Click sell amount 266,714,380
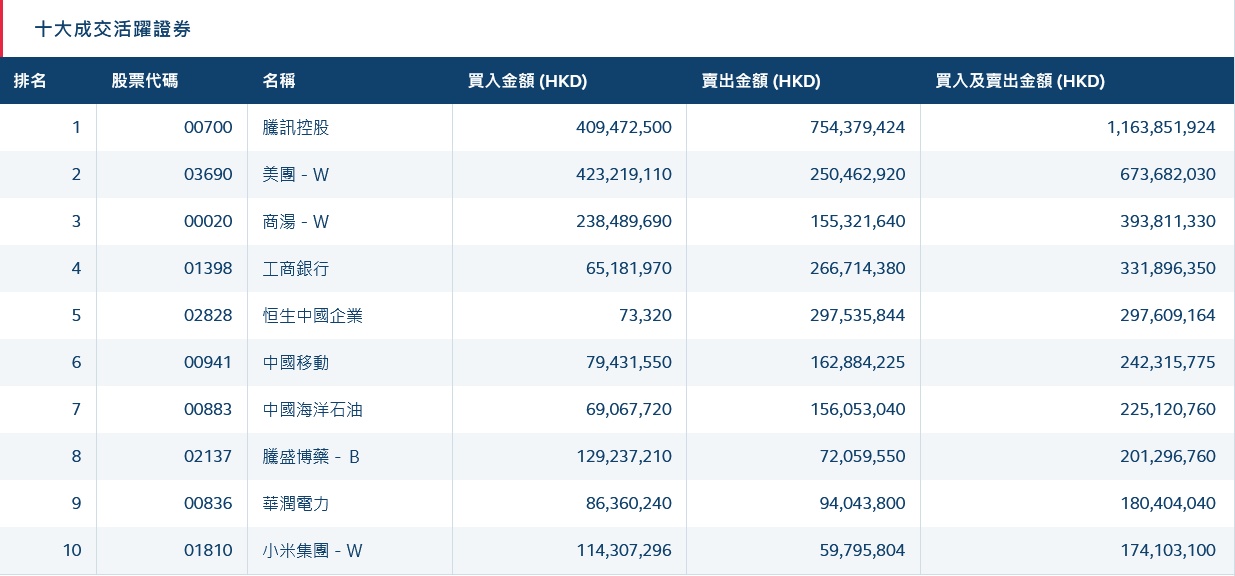Viewport: 1235px width, 576px height. coord(858,268)
